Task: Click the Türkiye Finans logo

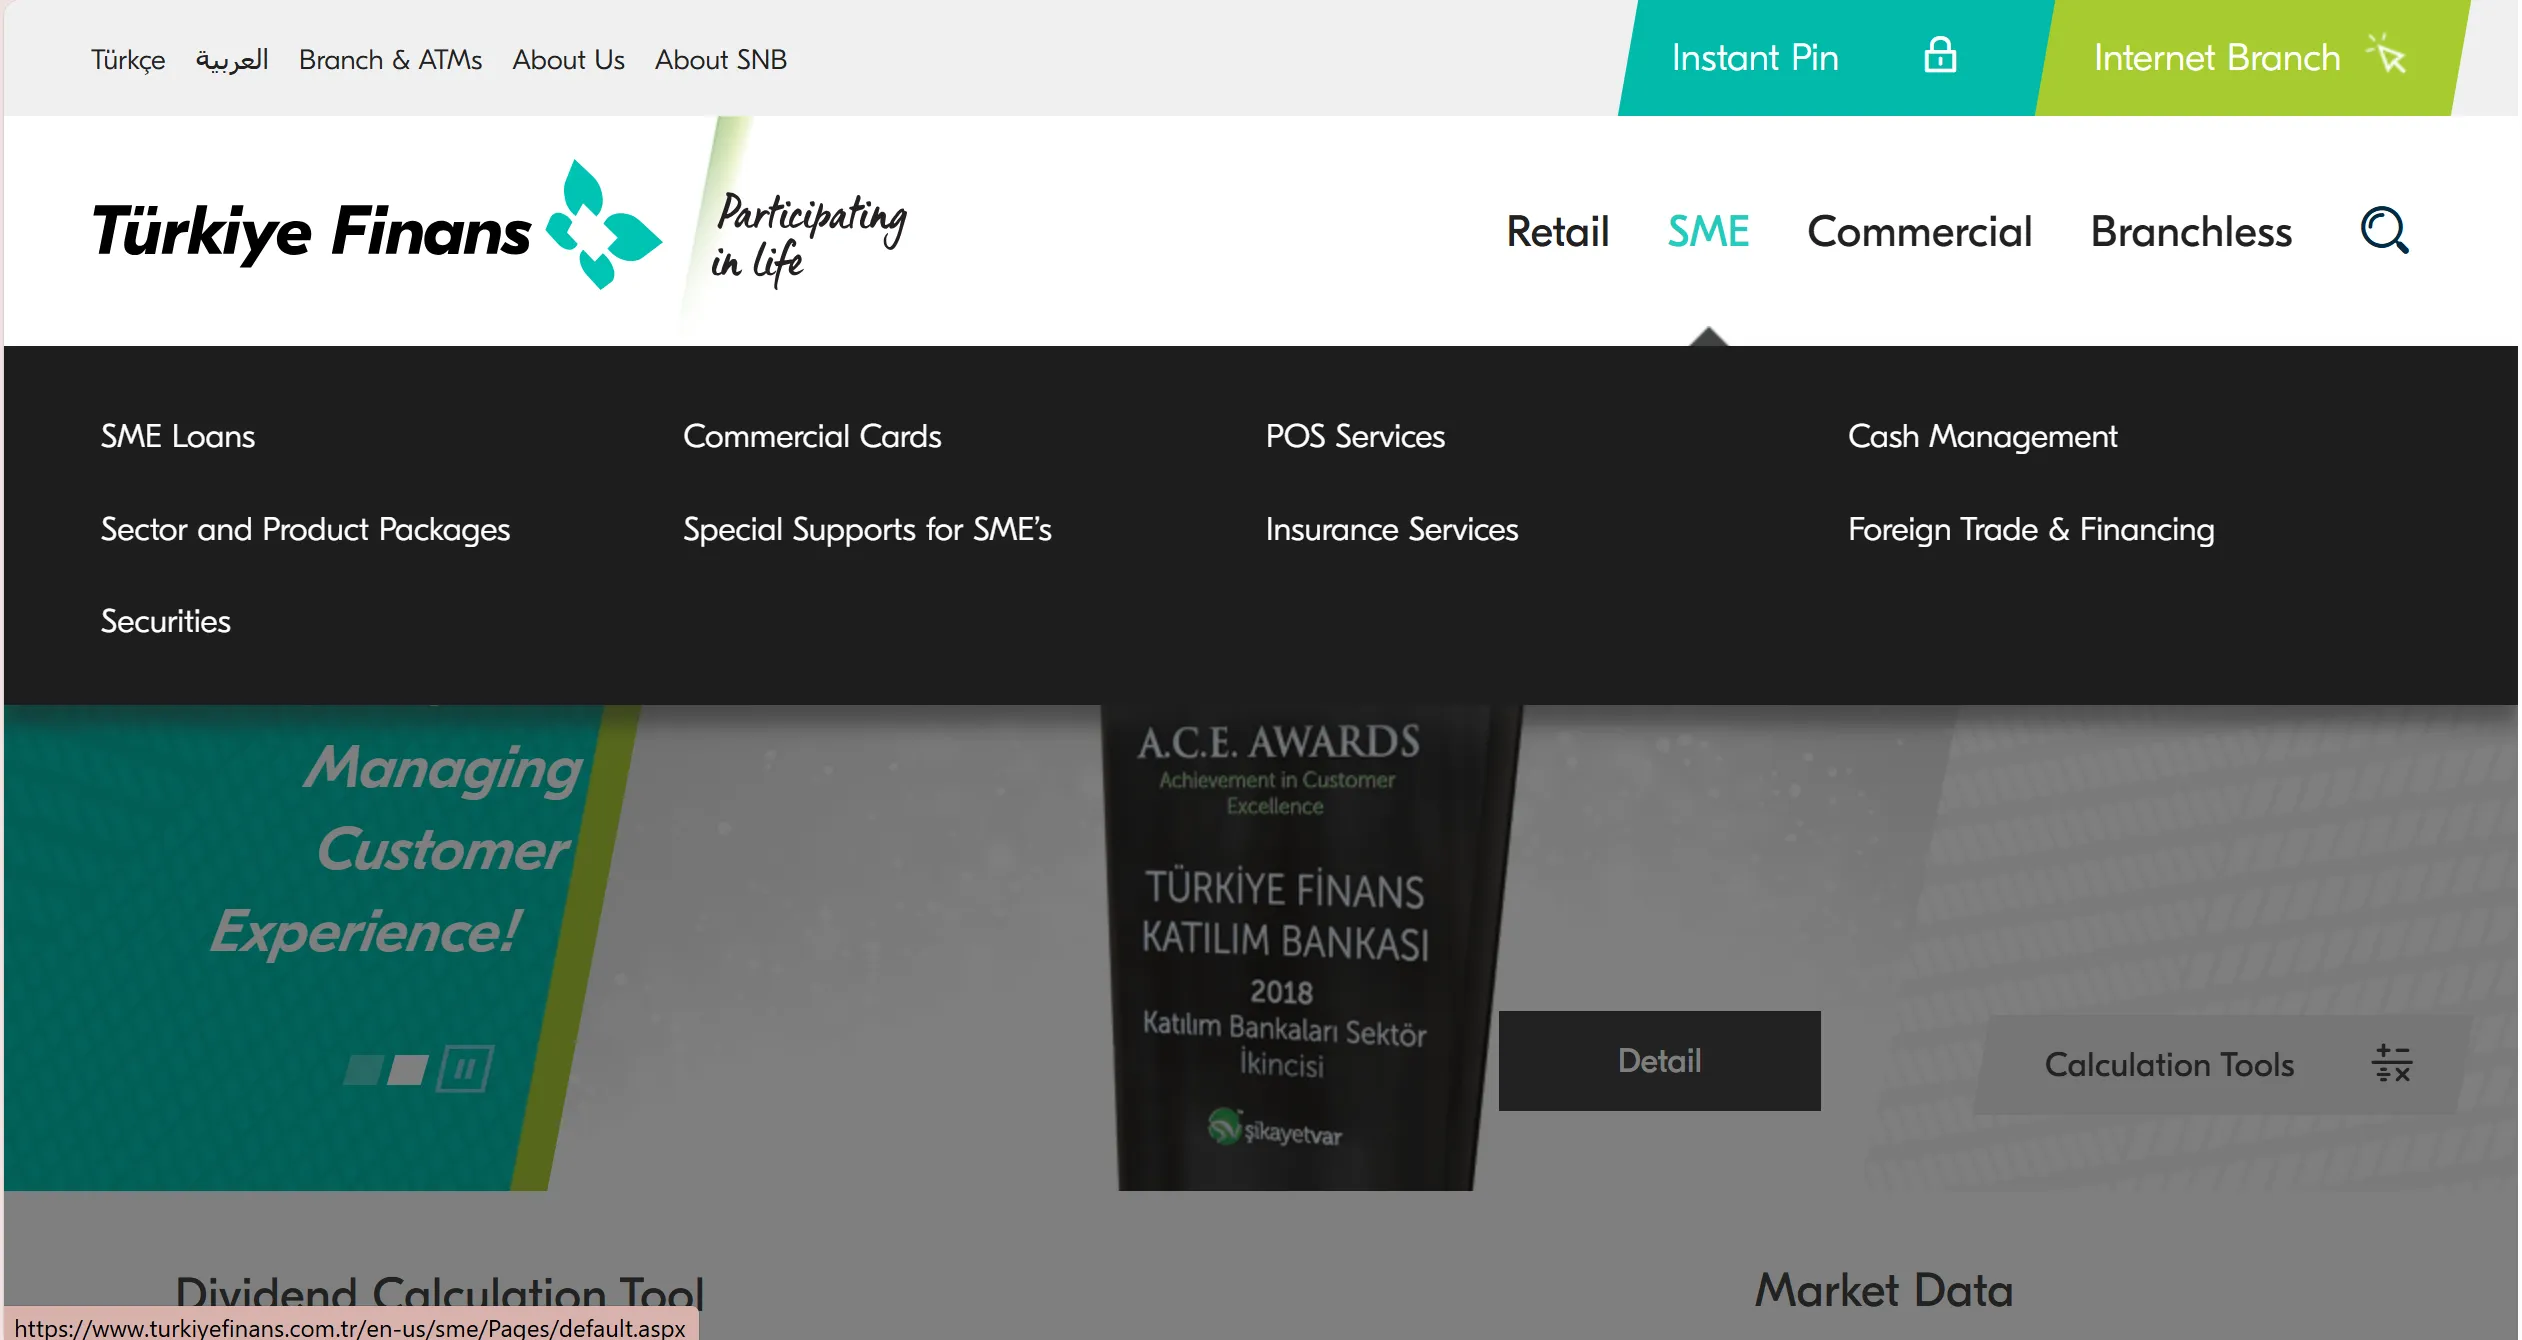Action: [377, 228]
